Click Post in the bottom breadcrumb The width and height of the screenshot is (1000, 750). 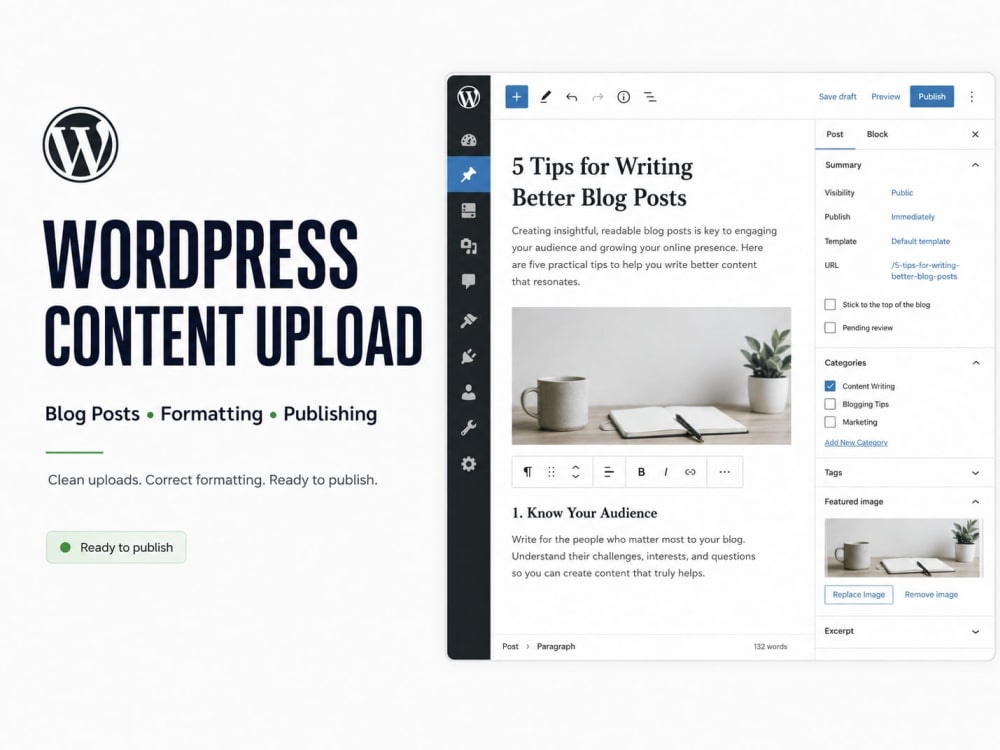coord(510,646)
